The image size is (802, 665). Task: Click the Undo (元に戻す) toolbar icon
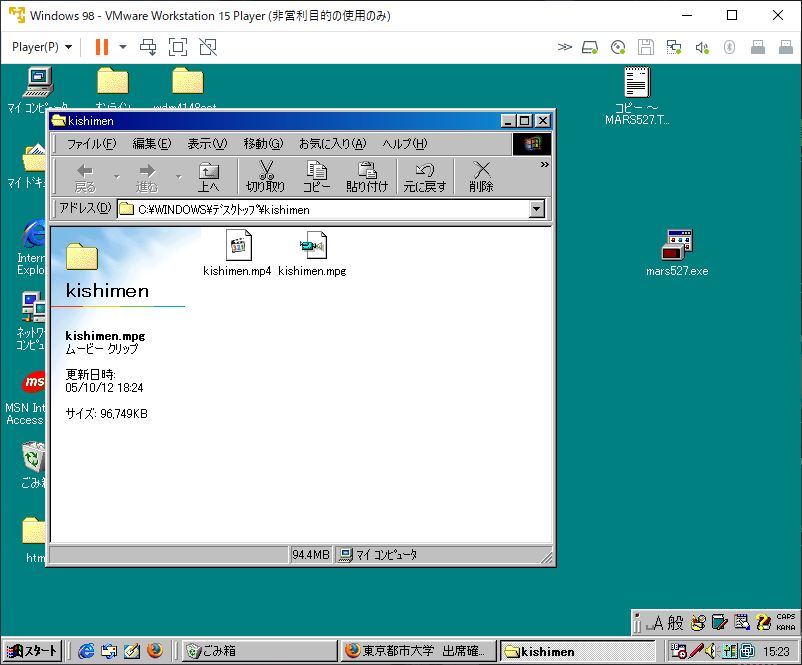(425, 176)
